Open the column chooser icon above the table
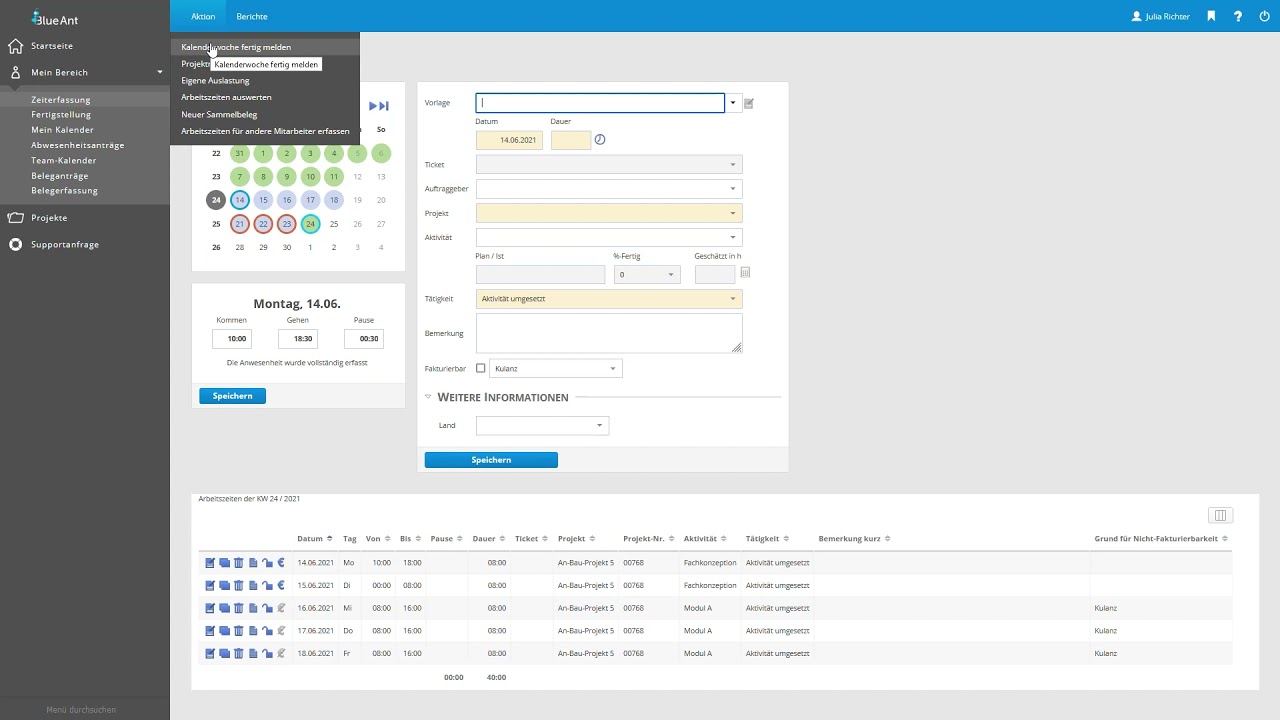Screen dimensions: 1280x720 [x=1219, y=515]
